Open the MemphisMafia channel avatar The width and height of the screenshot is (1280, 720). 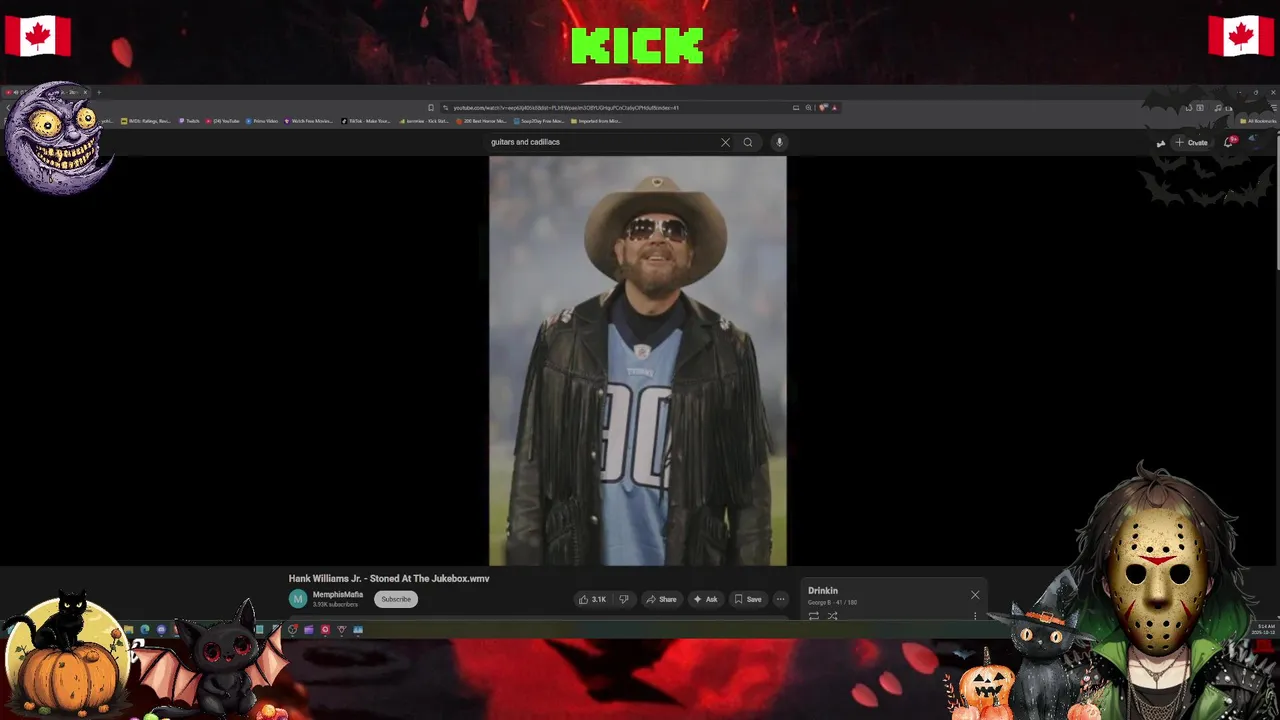pos(298,599)
